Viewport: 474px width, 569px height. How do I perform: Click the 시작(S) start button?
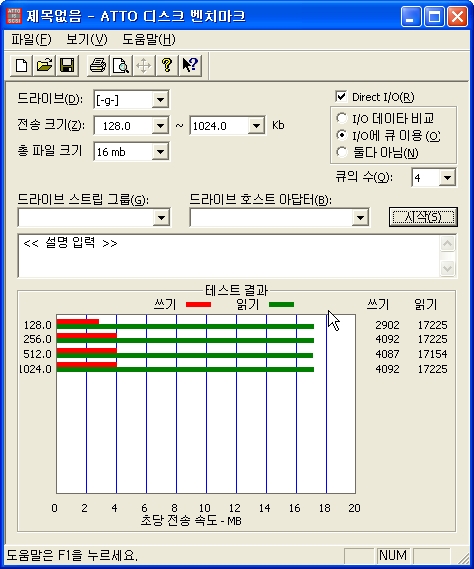coord(423,217)
